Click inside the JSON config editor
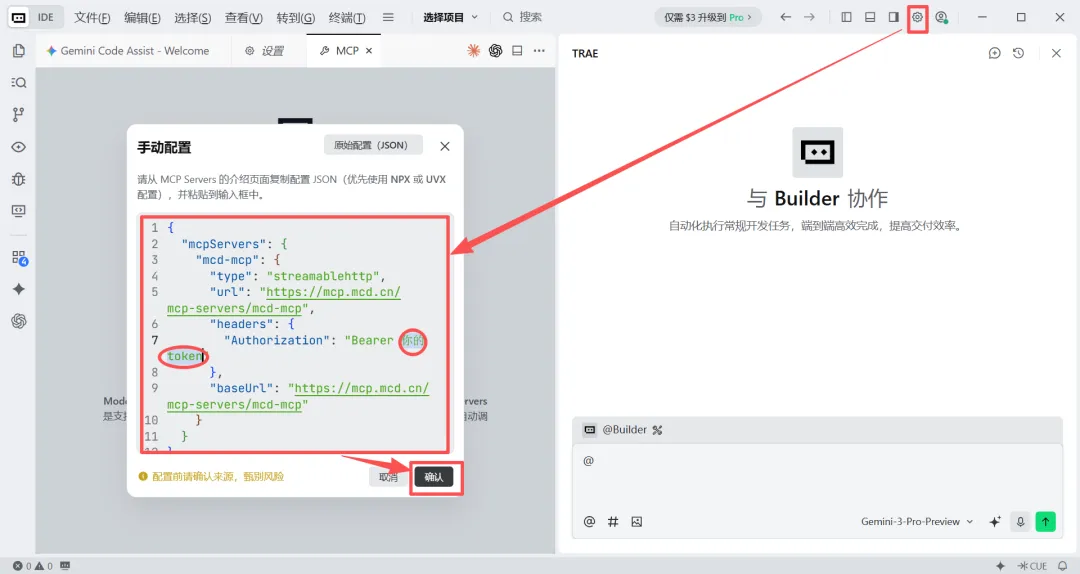This screenshot has width=1080, height=574. (x=295, y=334)
